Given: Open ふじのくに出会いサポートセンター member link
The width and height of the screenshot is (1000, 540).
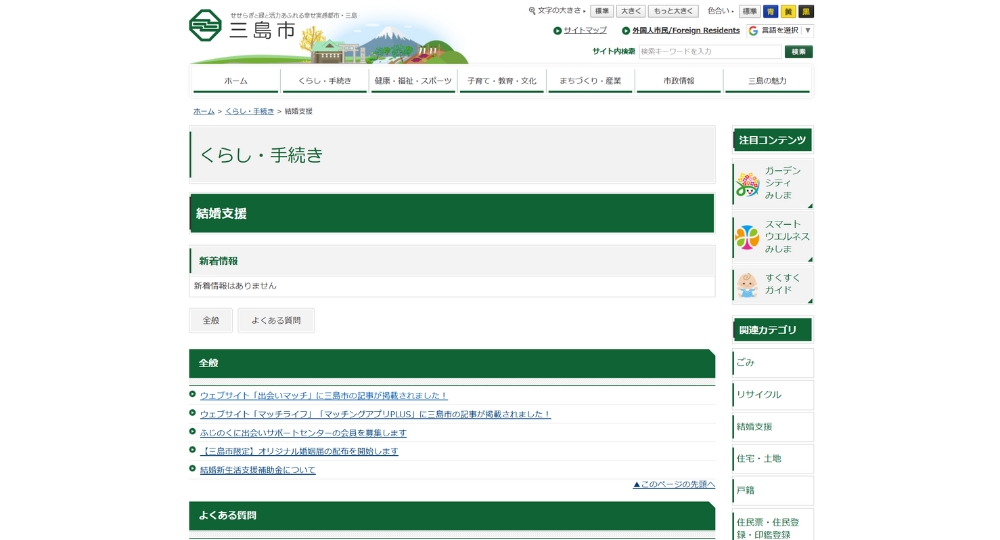Looking at the screenshot, I should pyautogui.click(x=303, y=432).
